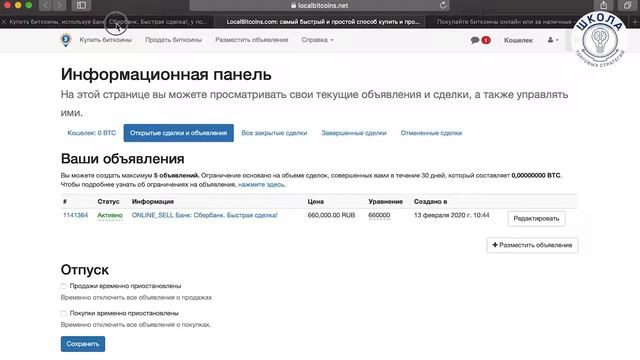Click Safari back arrow button
Viewport: 640px width, 360px height.
pos(46,5)
